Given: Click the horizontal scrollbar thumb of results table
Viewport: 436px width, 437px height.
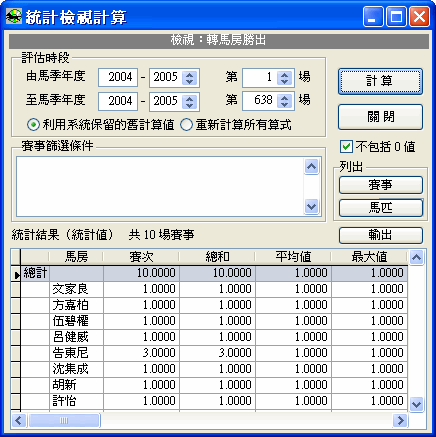Looking at the screenshot, I should [x=64, y=421].
